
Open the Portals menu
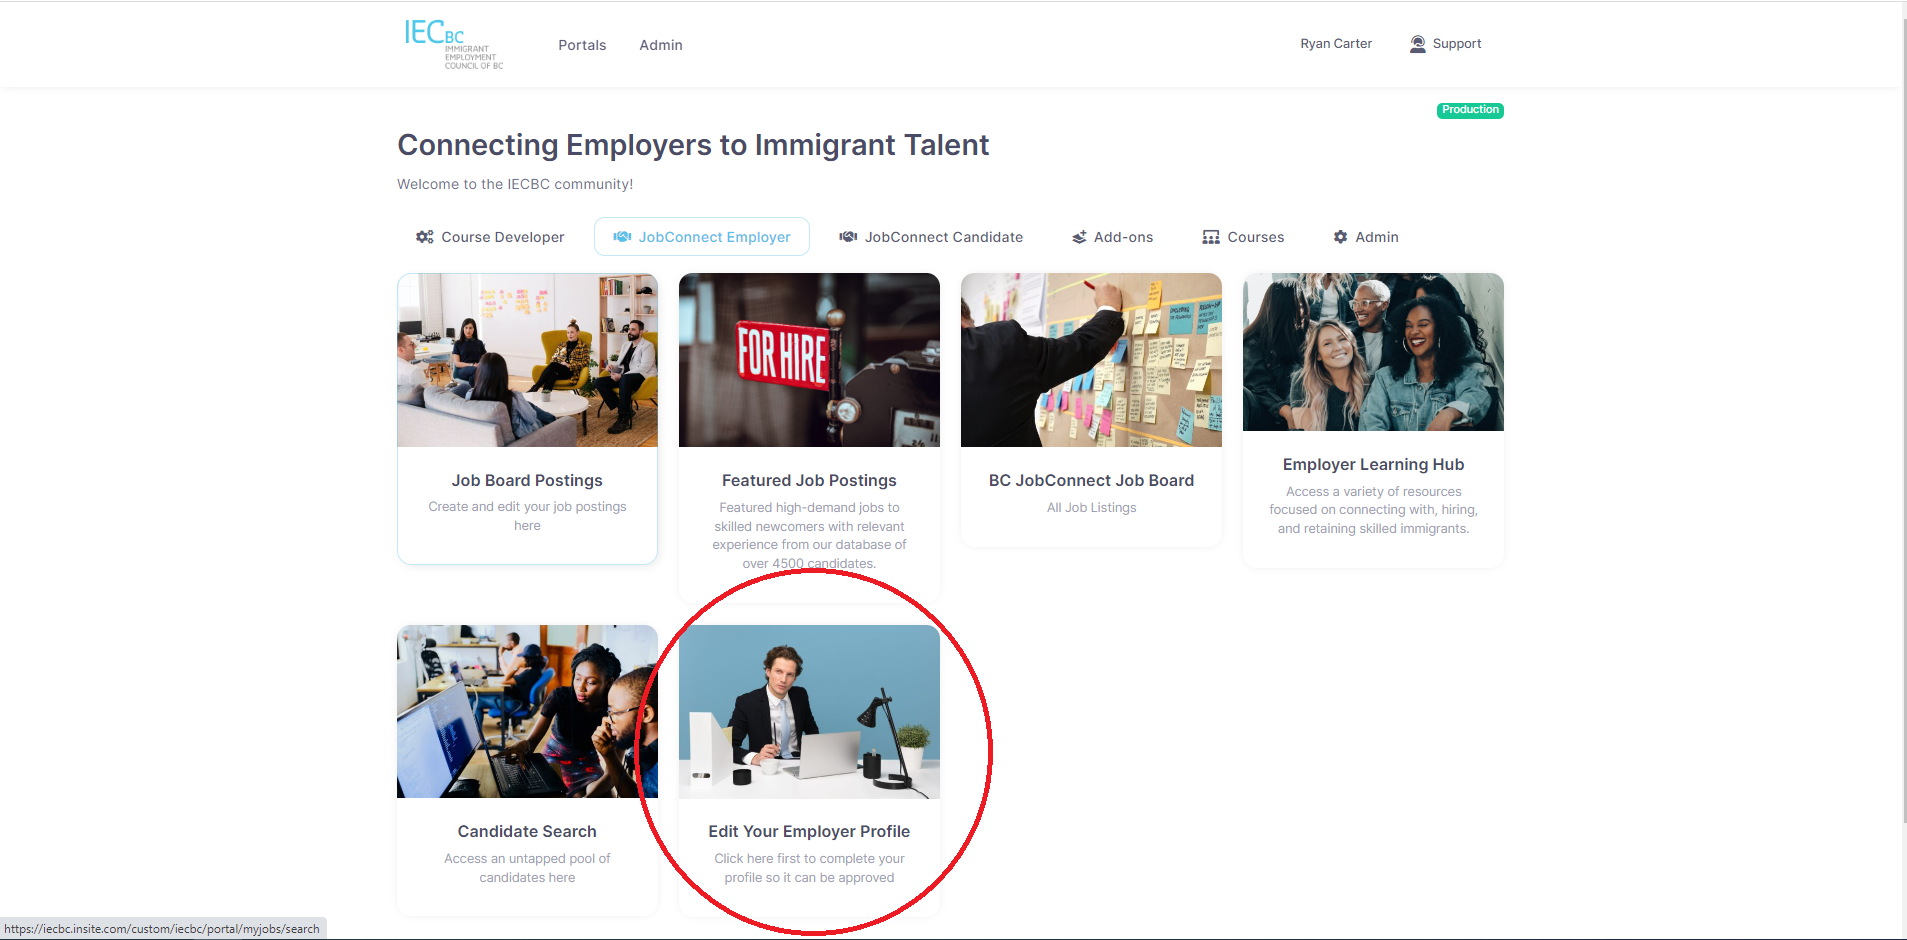tap(581, 44)
